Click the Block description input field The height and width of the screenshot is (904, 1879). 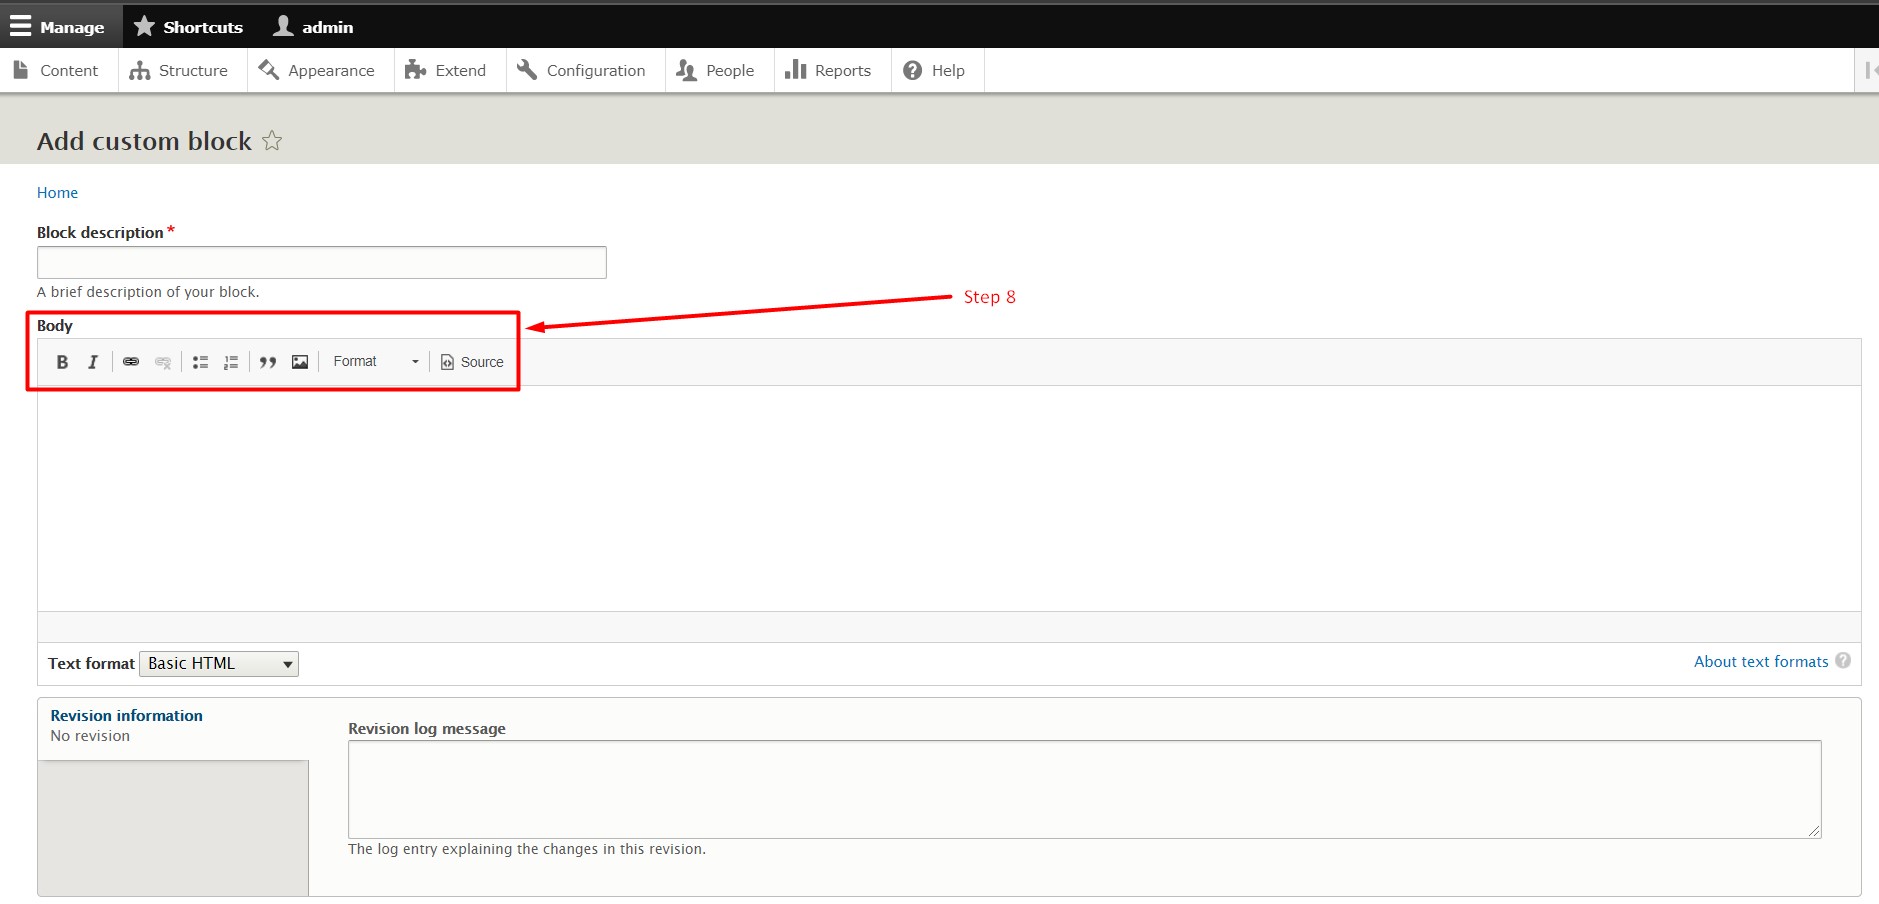321,262
